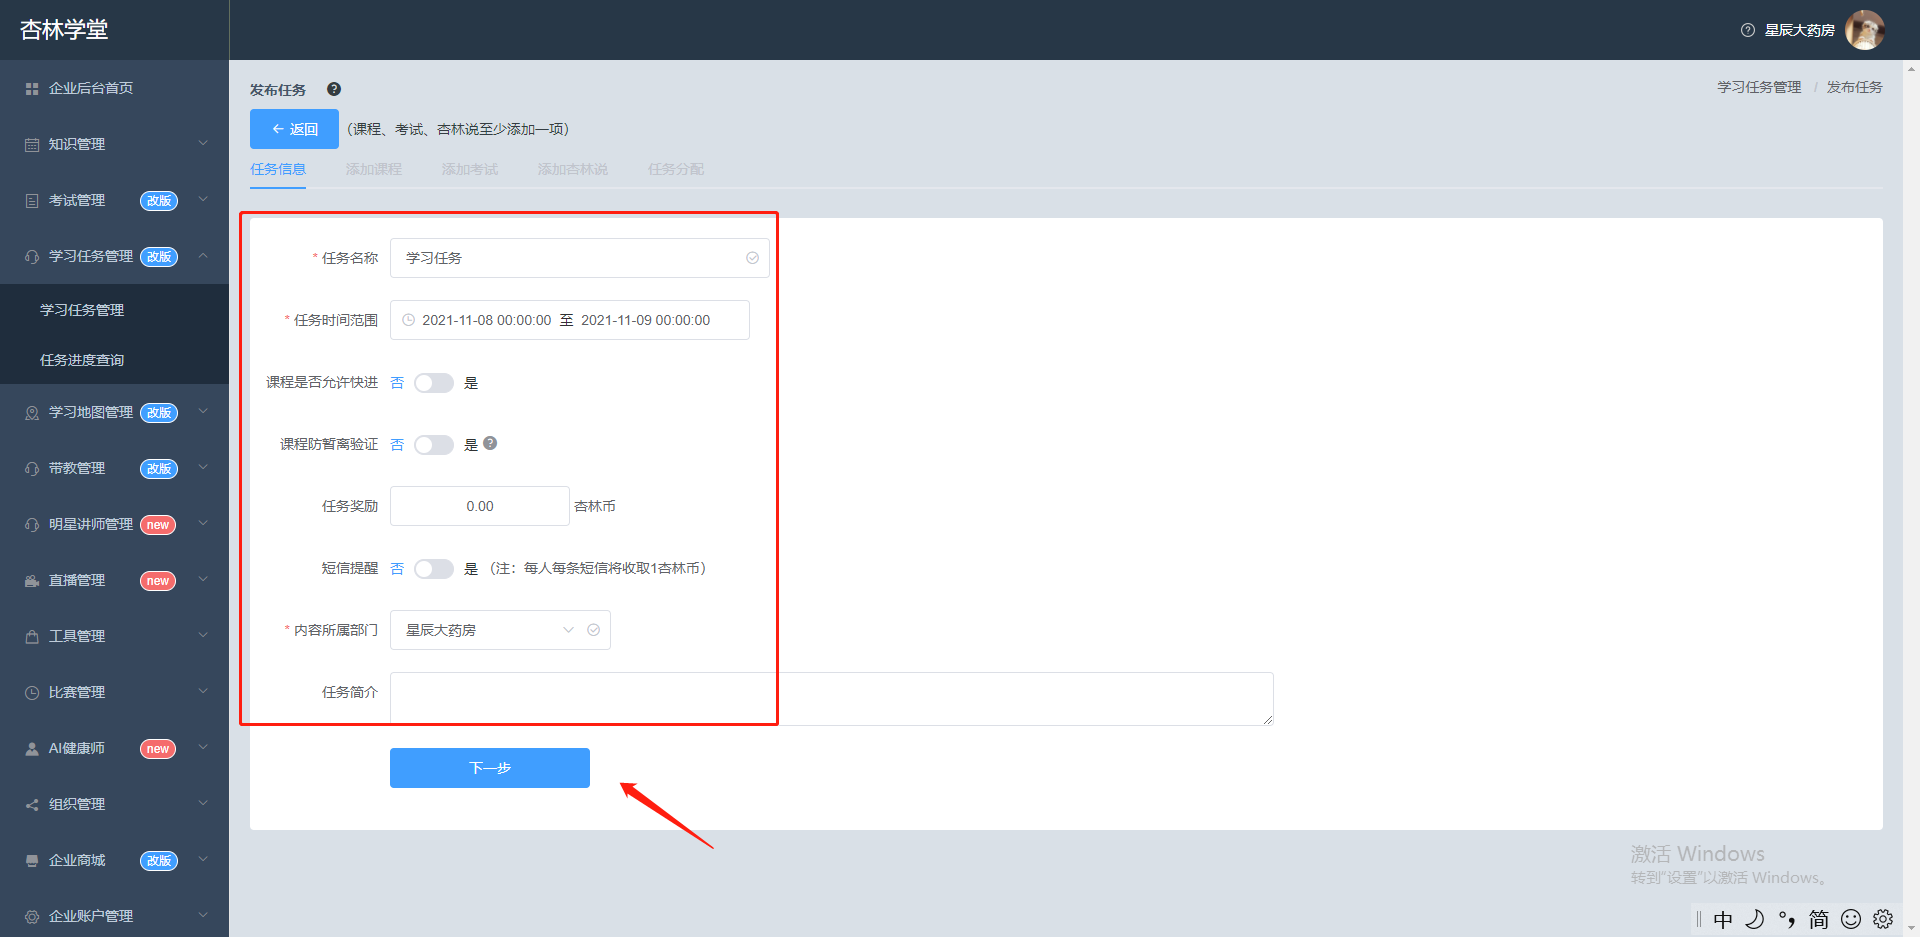Click the clock icon in date range field
This screenshot has width=1920, height=937.
[408, 320]
